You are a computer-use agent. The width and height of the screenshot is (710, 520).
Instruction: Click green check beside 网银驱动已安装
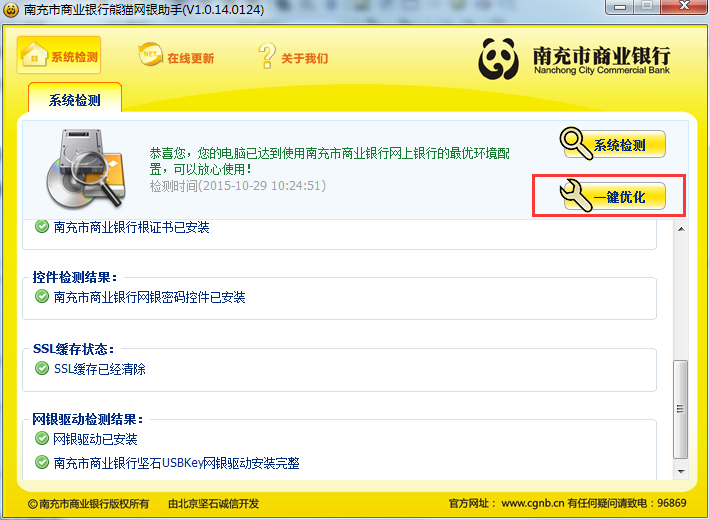[42, 438]
